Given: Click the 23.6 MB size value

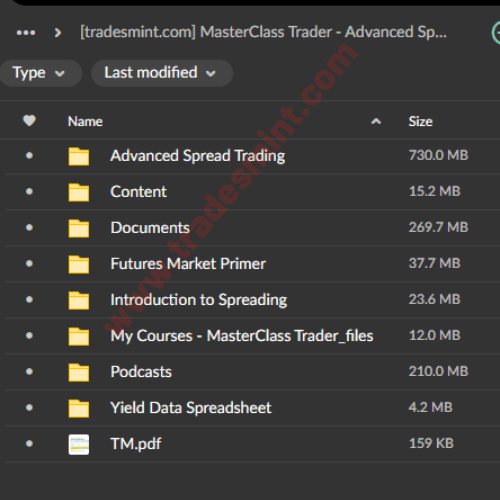Looking at the screenshot, I should click(x=434, y=299).
